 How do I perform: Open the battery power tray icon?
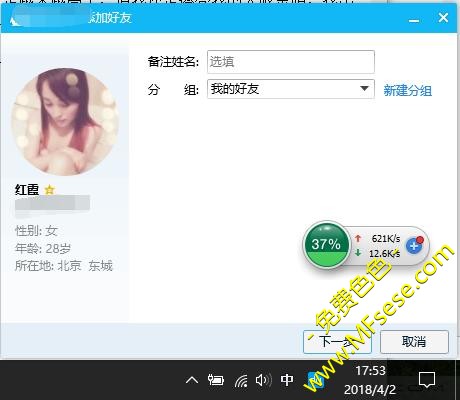pyautogui.click(x=216, y=380)
